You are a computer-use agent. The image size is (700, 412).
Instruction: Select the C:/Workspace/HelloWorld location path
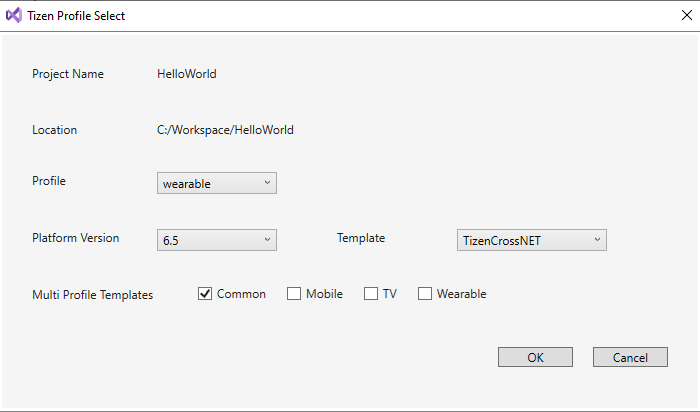225,130
